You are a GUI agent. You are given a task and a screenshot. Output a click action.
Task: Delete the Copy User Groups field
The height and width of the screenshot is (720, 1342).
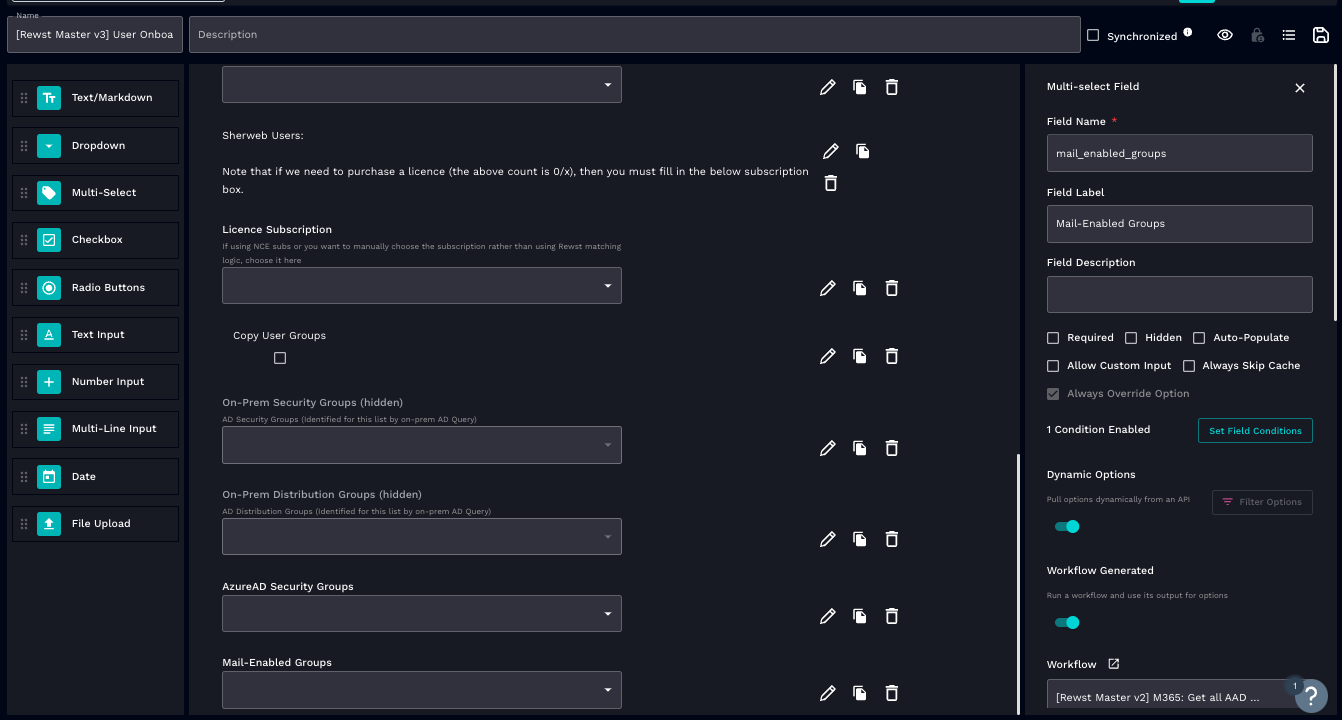(892, 356)
